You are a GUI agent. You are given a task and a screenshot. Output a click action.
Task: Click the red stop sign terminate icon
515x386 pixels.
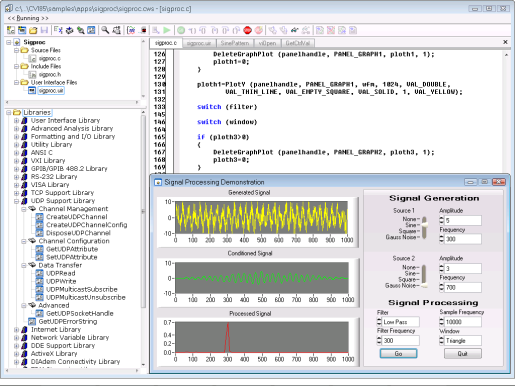[248, 30]
